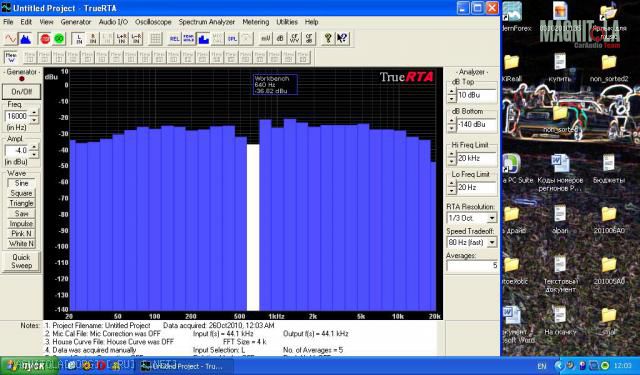Screen dimensions: 640x375
Task: Select the Бюджеты desktop document icon
Action: 609,169
